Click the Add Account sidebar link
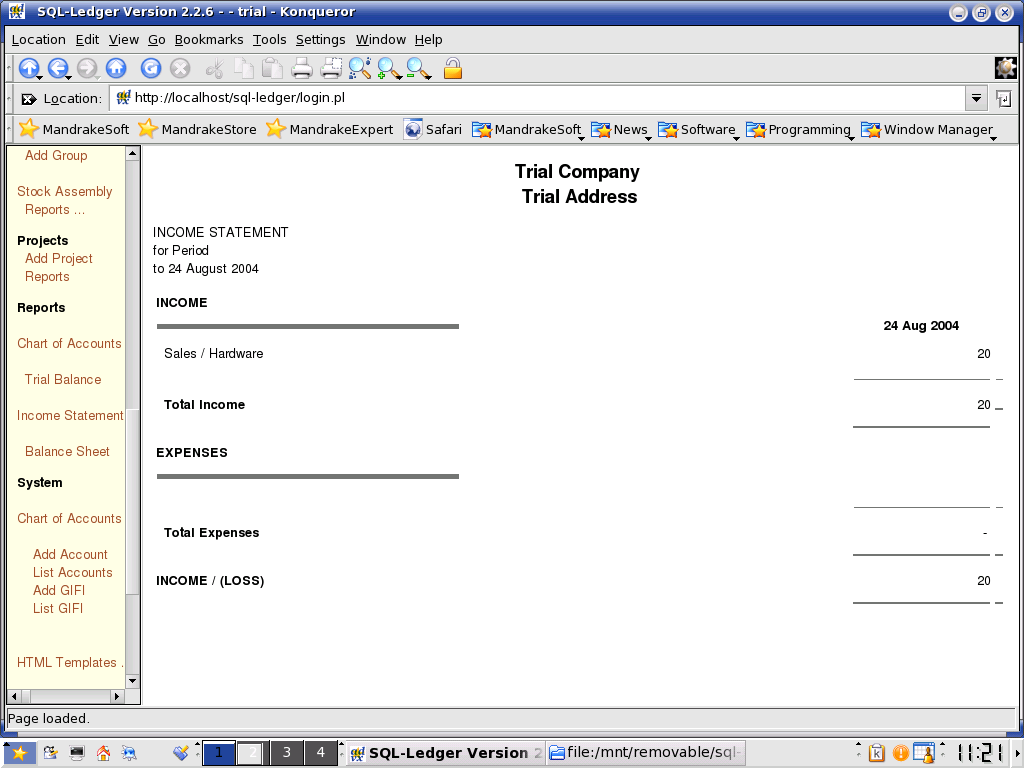1024x768 pixels. [70, 555]
